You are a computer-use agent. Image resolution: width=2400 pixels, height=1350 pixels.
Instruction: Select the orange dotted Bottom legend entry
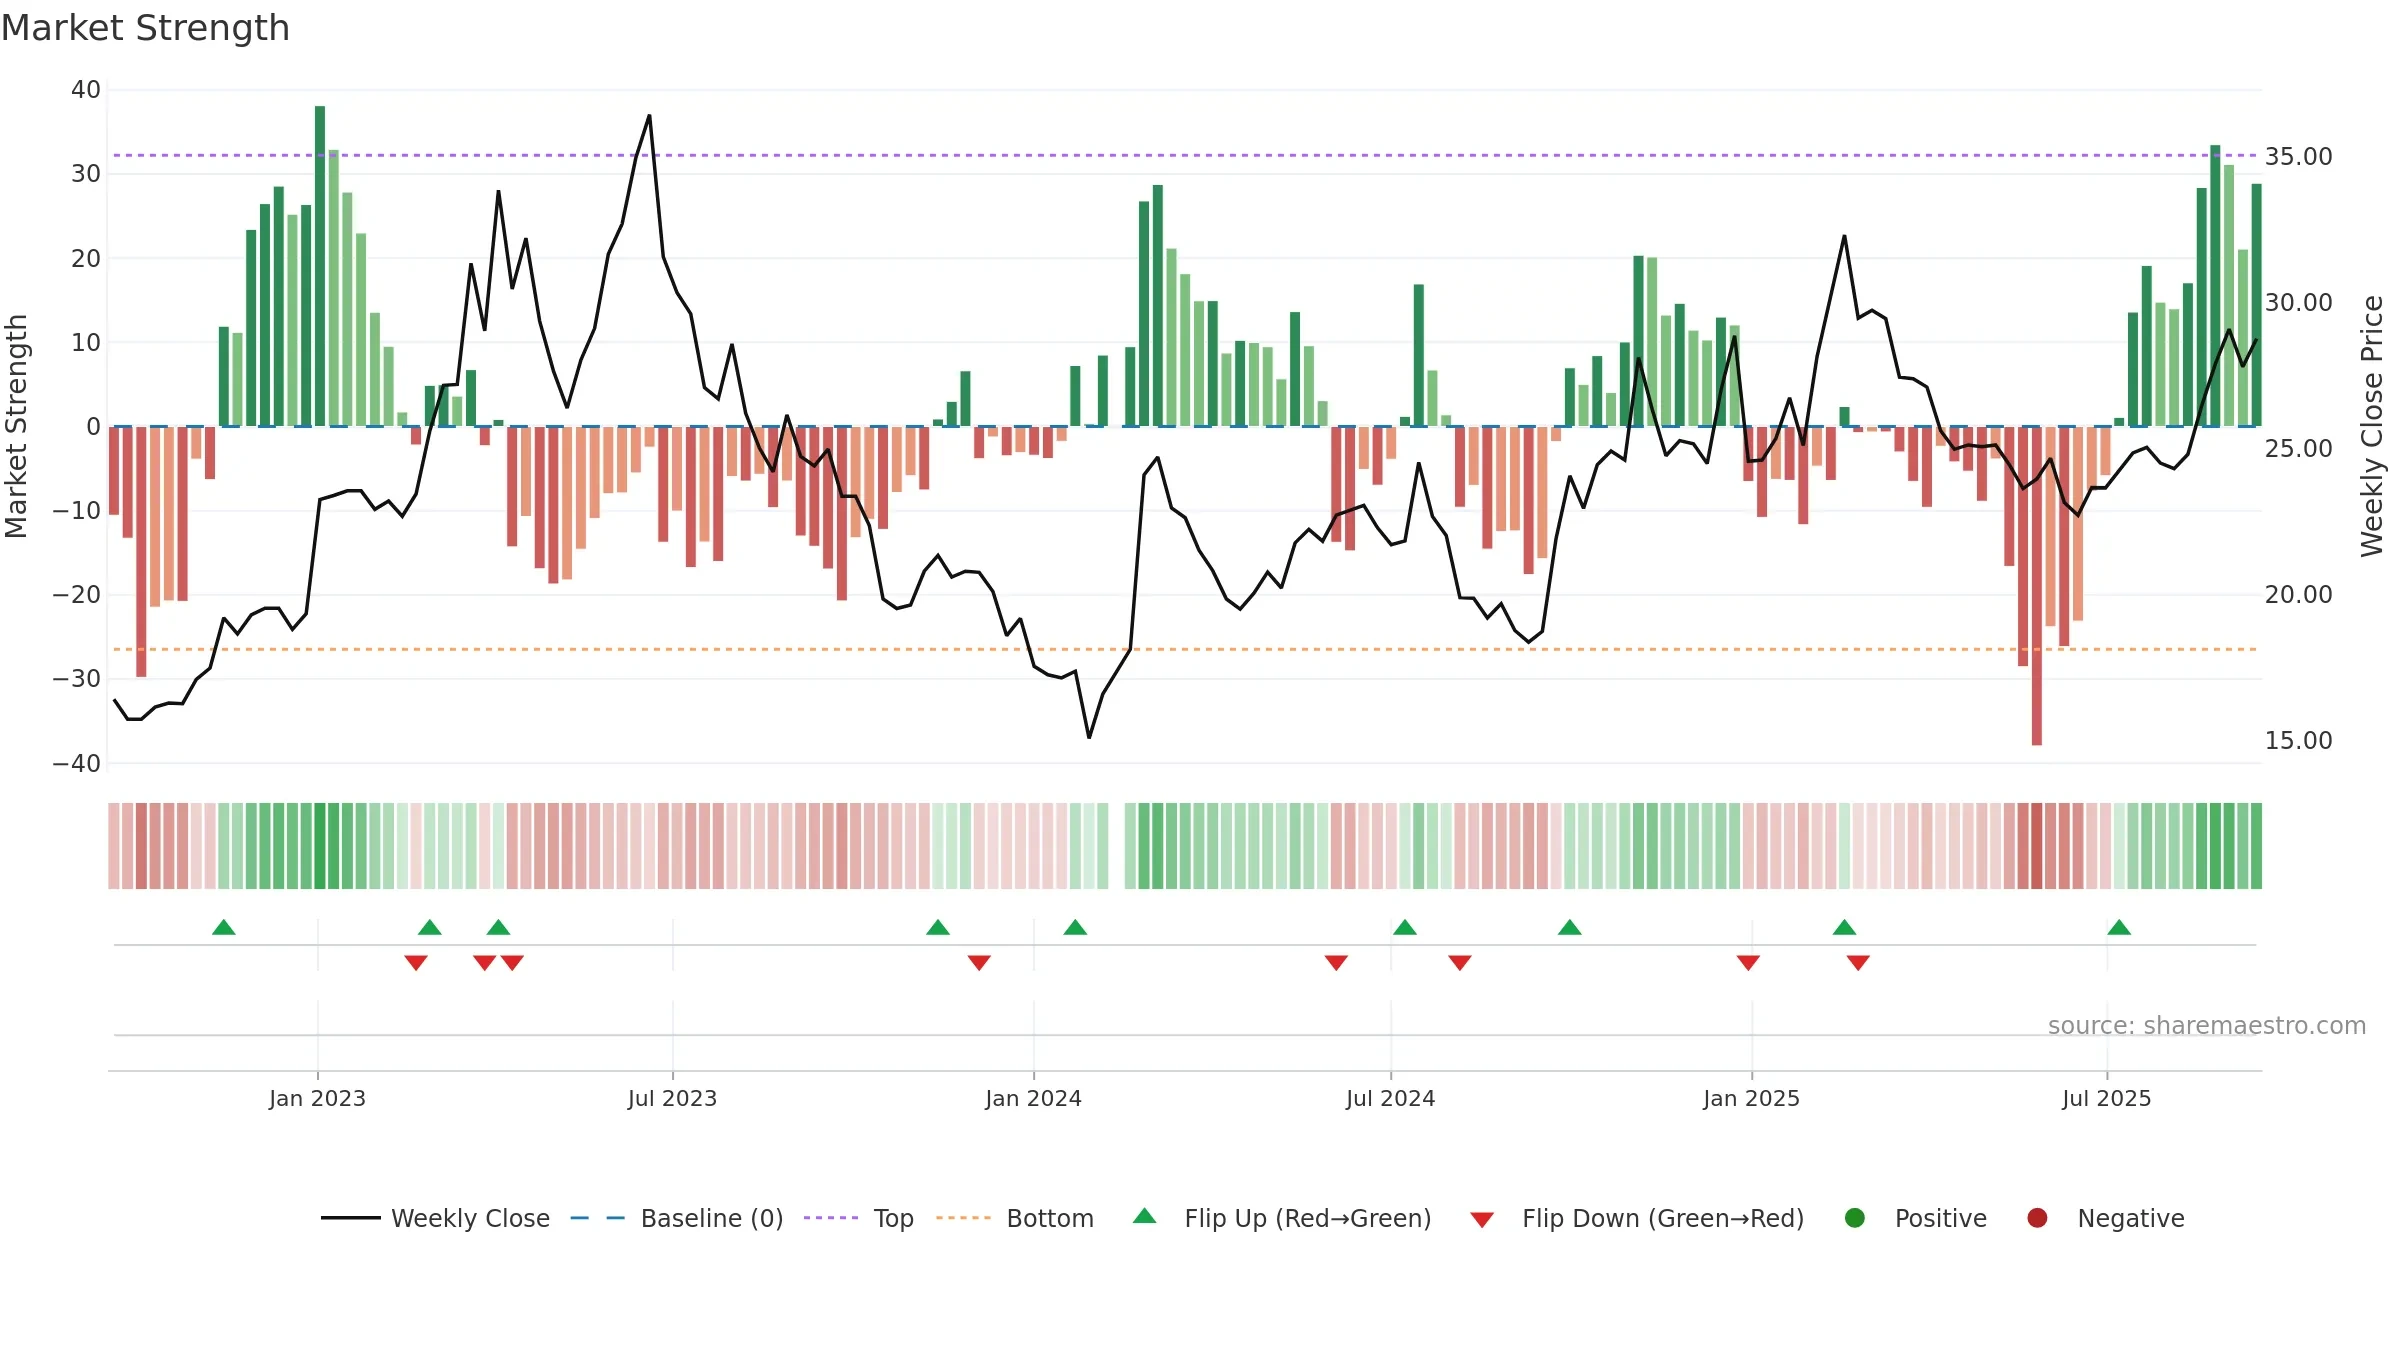(1015, 1218)
